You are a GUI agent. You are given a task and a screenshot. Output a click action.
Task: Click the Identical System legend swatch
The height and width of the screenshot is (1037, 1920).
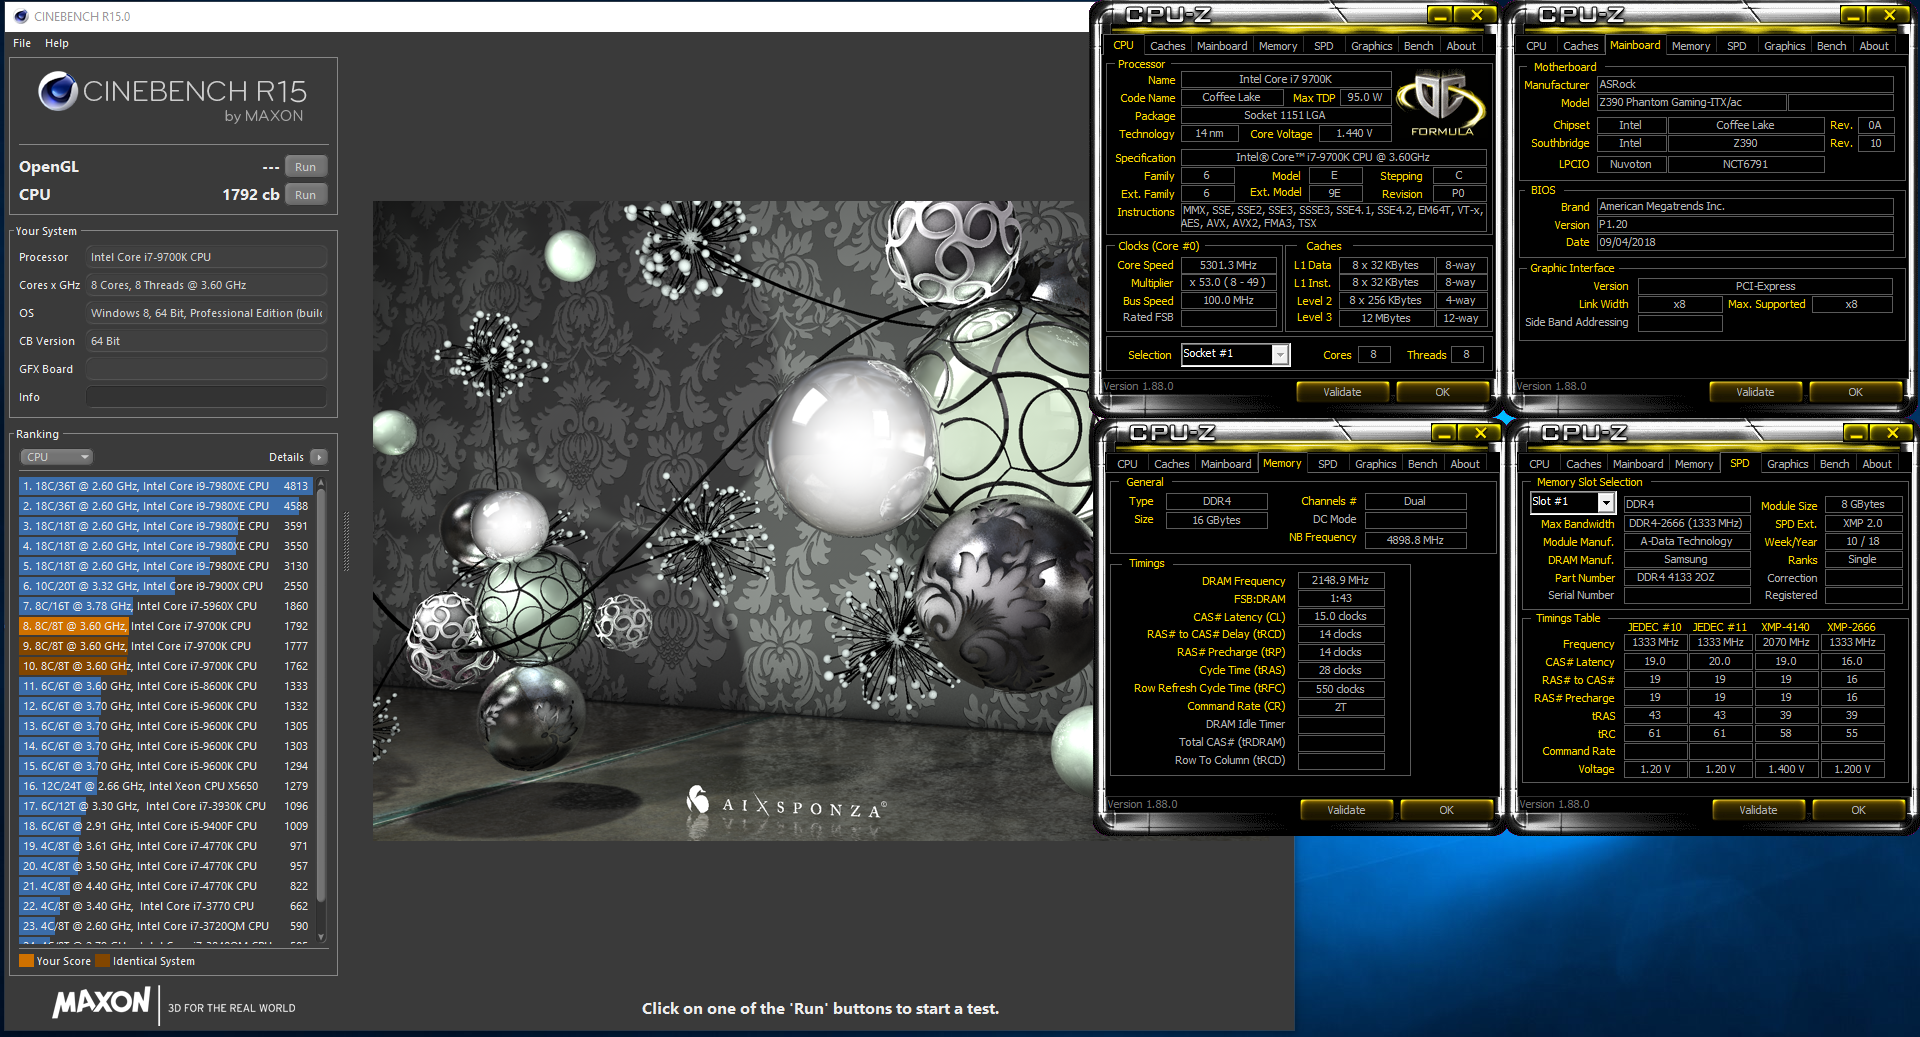(x=102, y=961)
